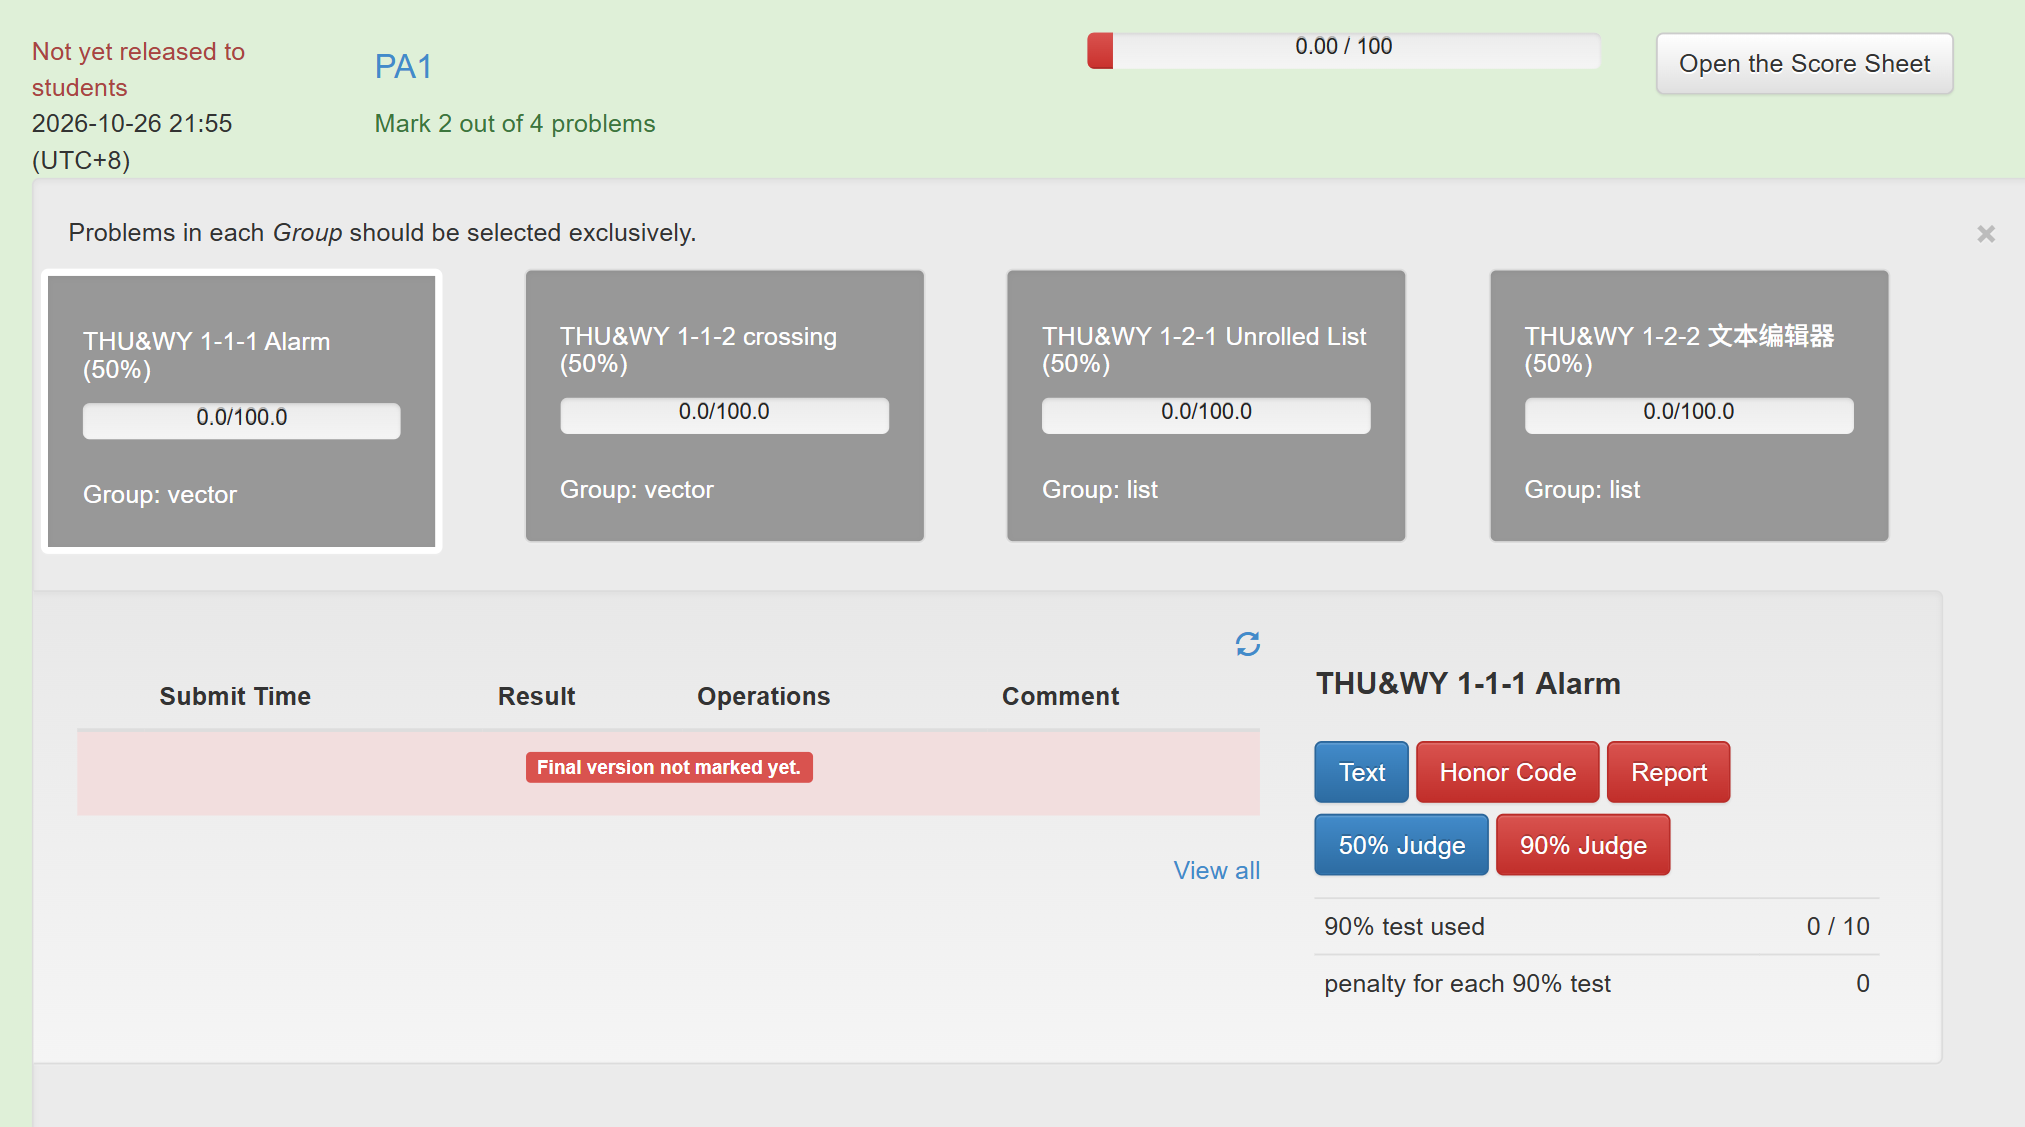
Task: Click 'Problems in each Group' instruction text
Action: point(382,232)
